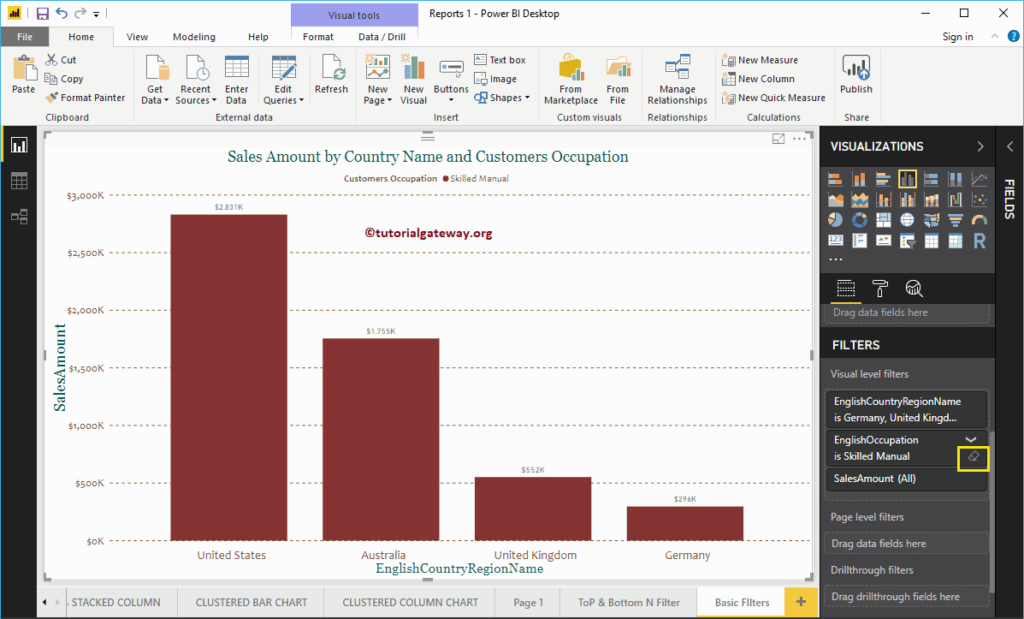Create a New Measure
The image size is (1024, 619).
point(760,60)
